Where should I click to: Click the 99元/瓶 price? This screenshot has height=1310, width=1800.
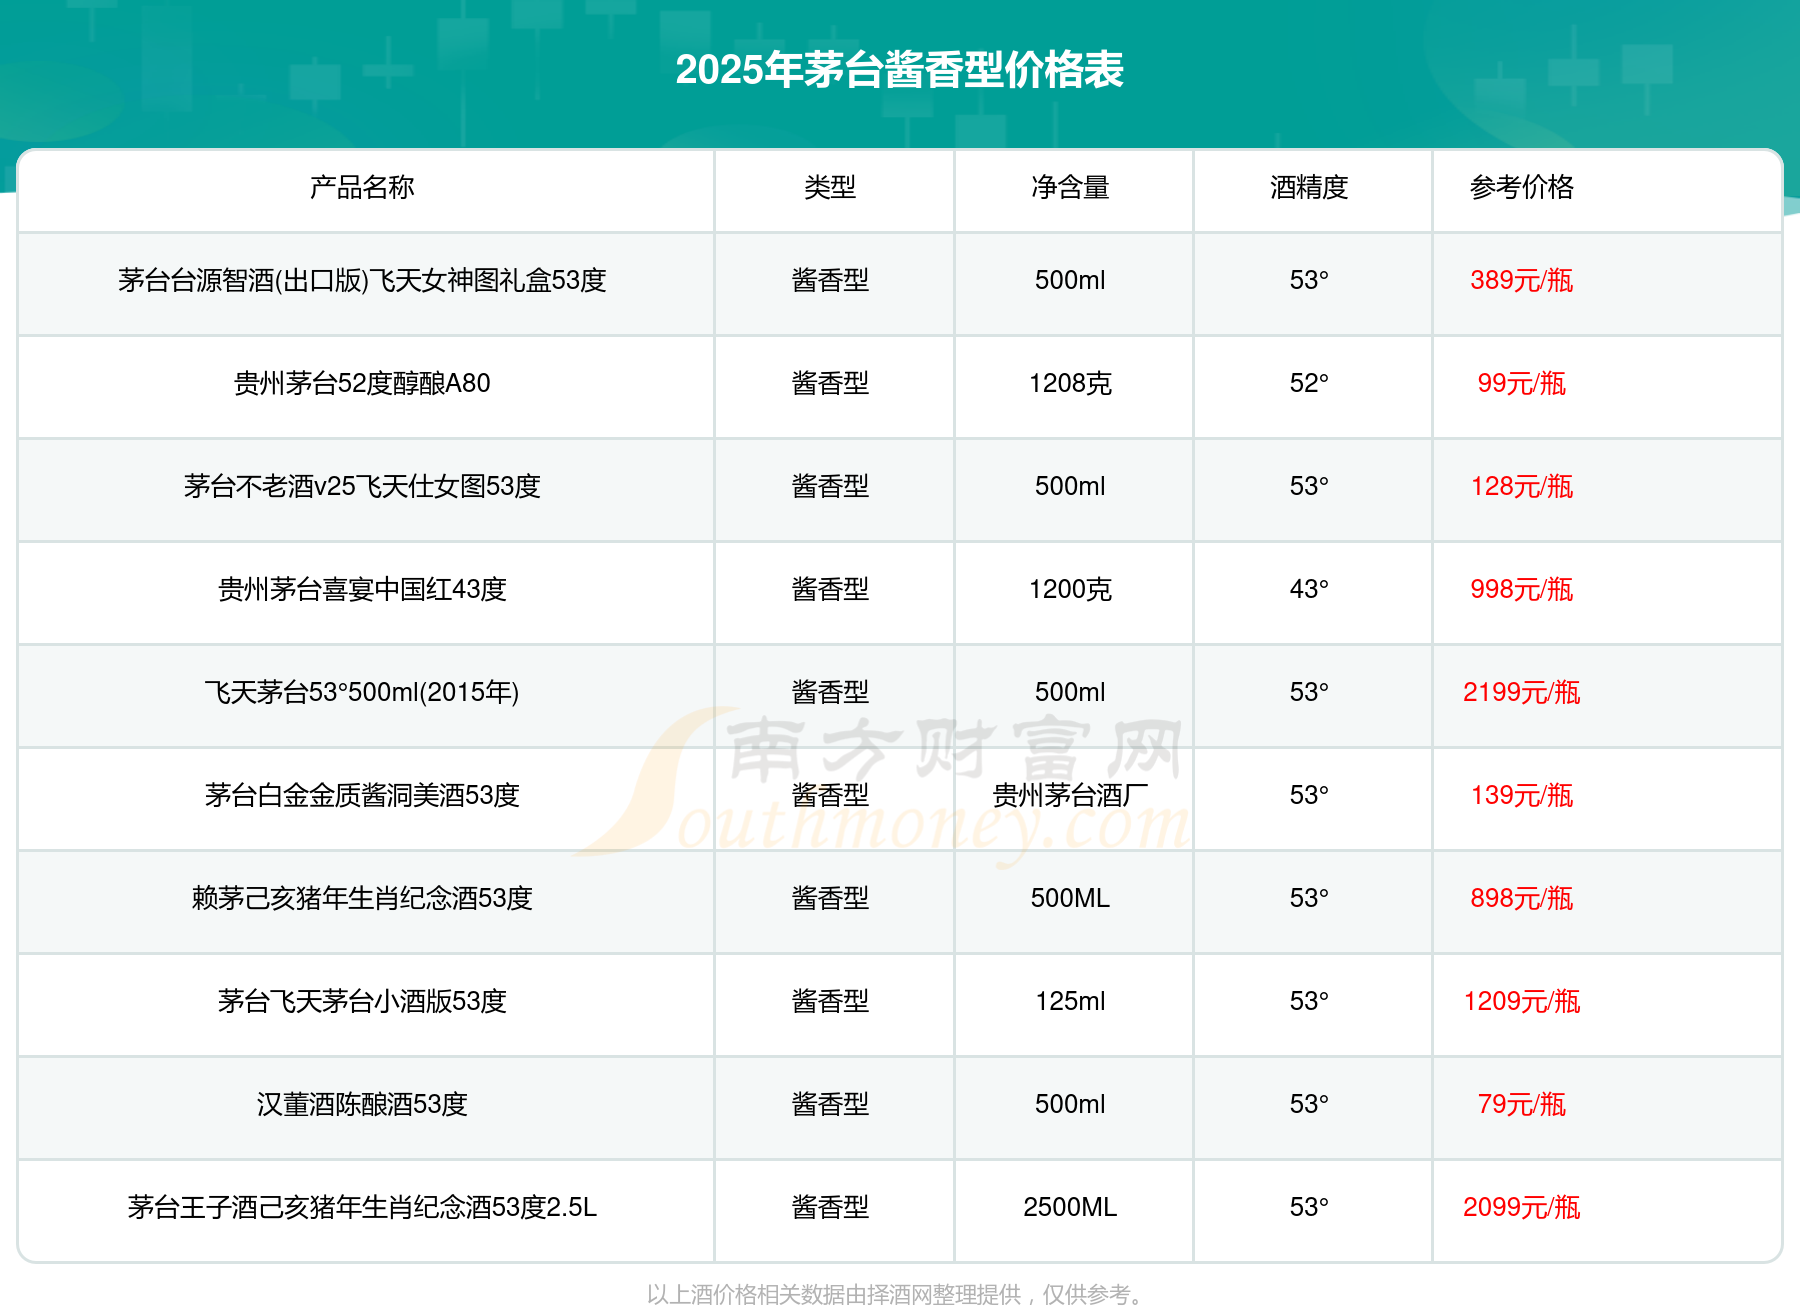tap(1522, 383)
